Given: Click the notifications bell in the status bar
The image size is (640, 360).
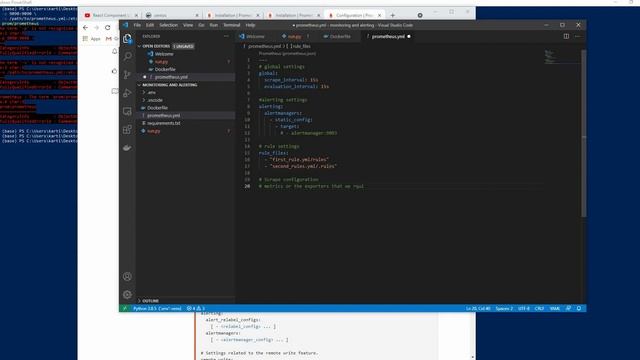Looking at the screenshot, I should point(579,309).
